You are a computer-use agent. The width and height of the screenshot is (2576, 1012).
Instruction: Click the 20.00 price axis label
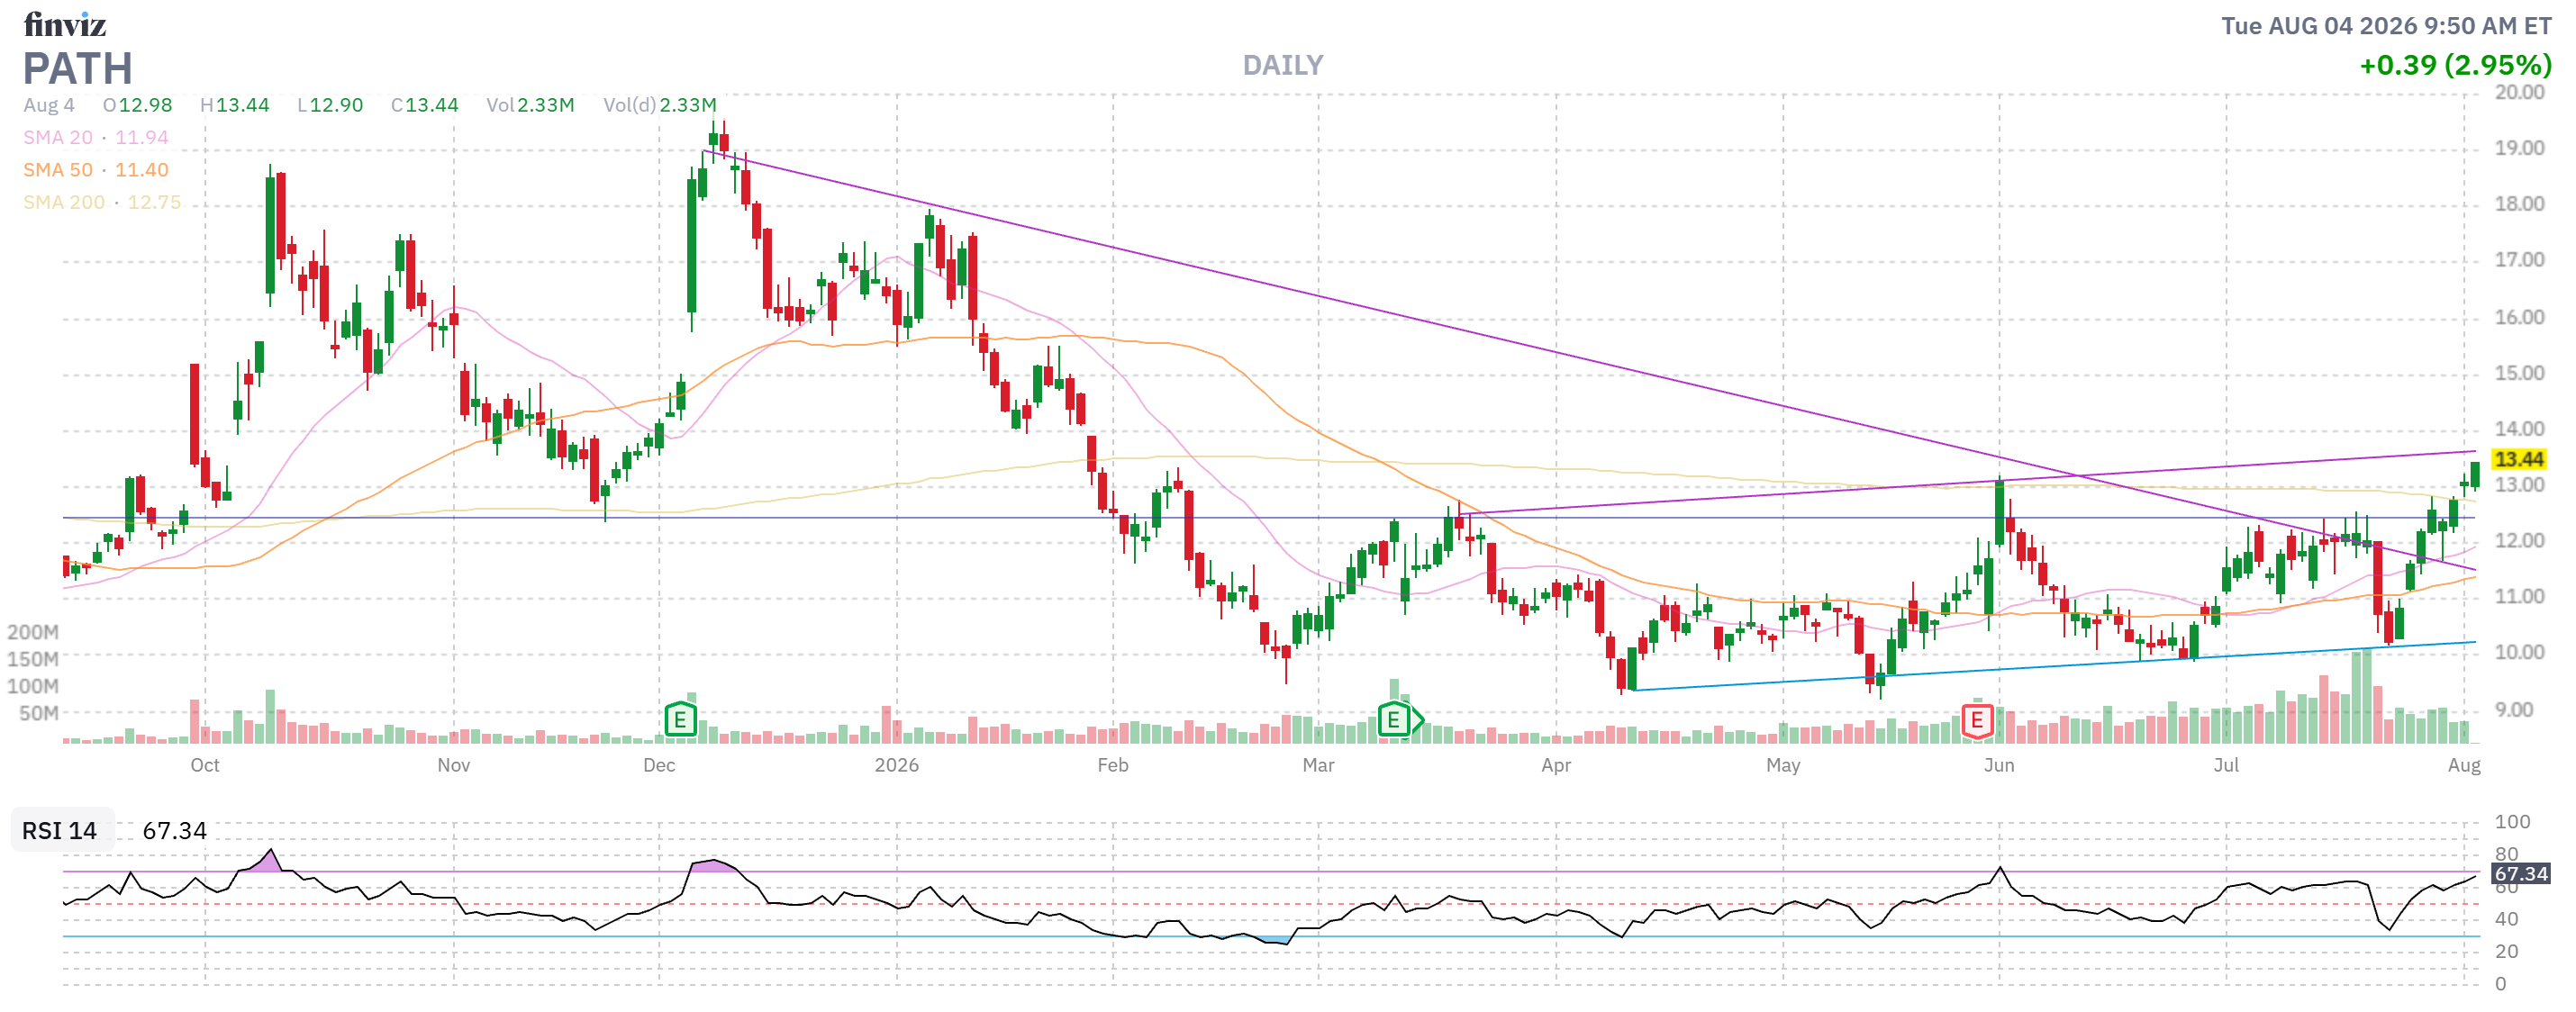coord(2519,92)
